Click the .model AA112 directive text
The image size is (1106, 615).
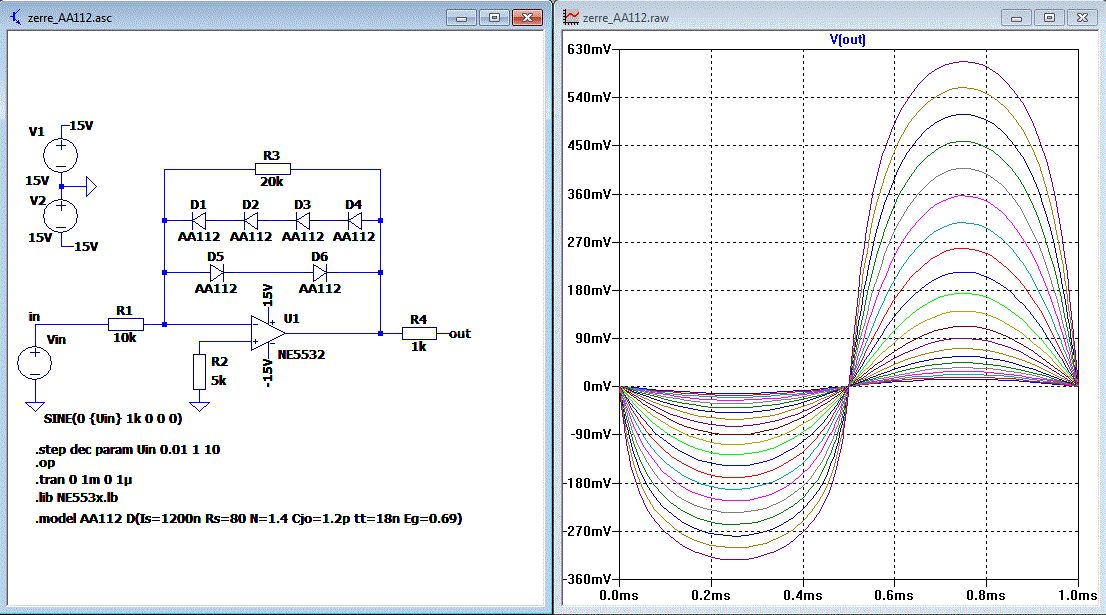[248, 518]
